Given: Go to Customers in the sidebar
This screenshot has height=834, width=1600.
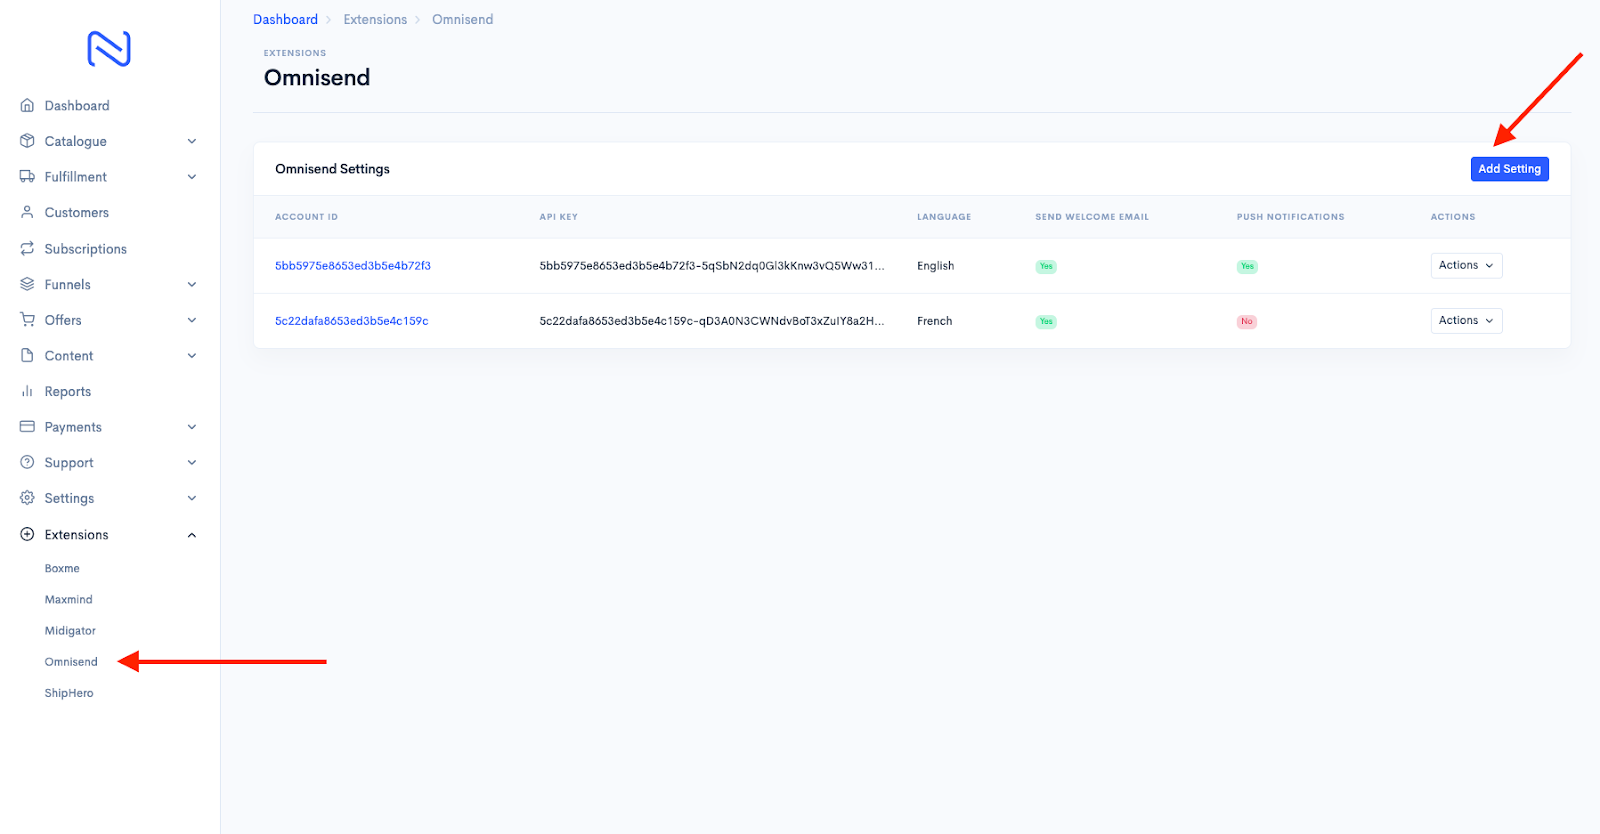Looking at the screenshot, I should tap(77, 212).
